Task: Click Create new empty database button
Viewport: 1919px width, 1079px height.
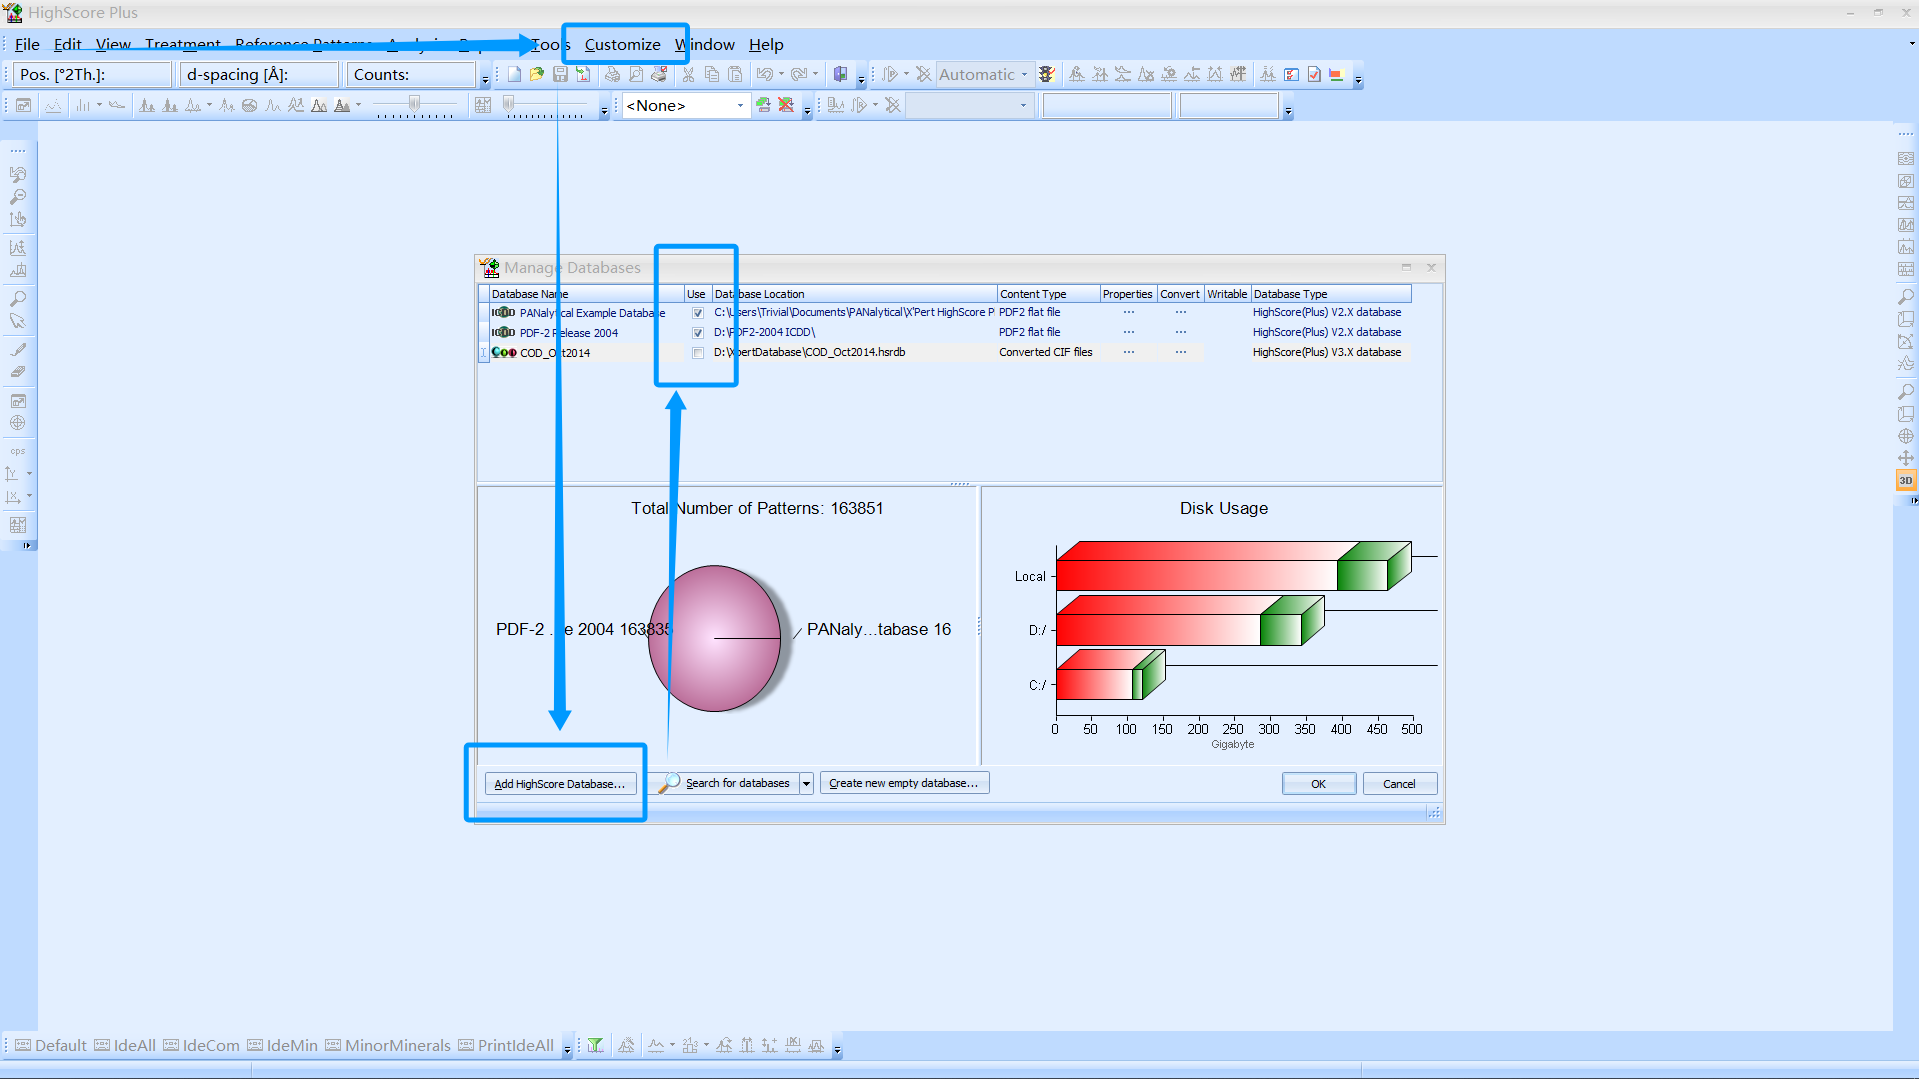Action: 904,783
